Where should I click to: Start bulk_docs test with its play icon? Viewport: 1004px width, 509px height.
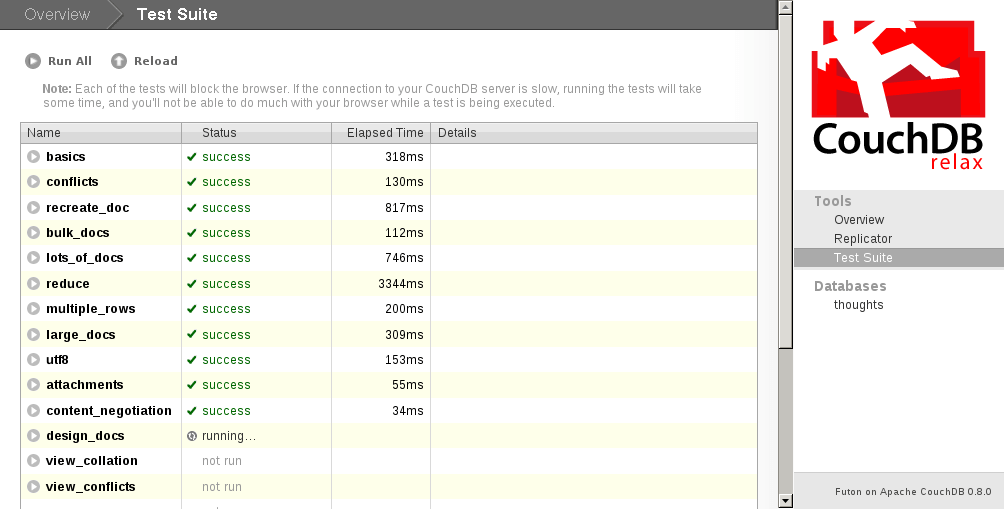pos(33,232)
